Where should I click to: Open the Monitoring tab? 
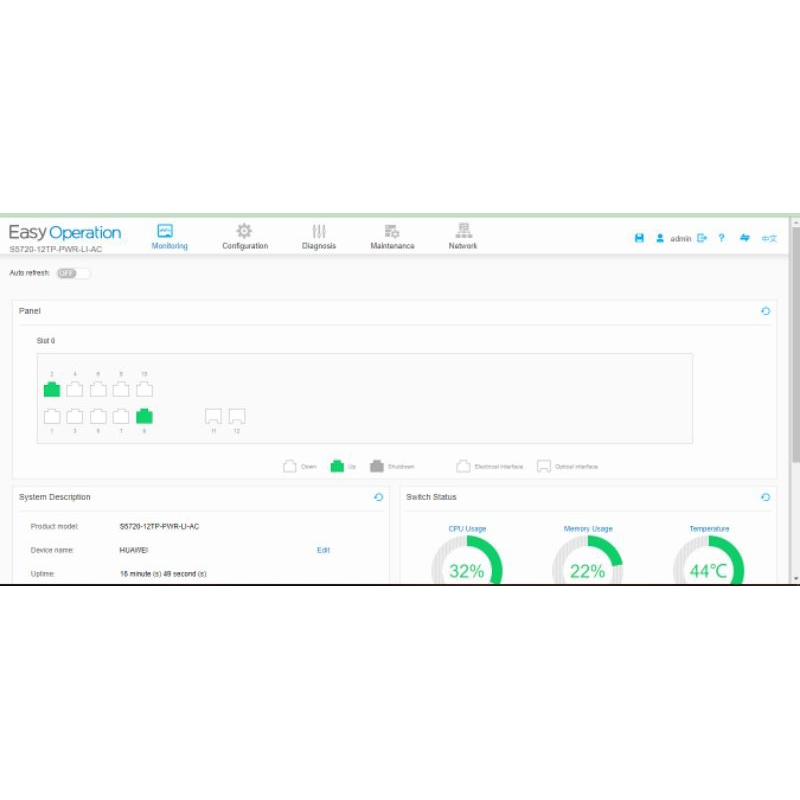click(x=168, y=236)
